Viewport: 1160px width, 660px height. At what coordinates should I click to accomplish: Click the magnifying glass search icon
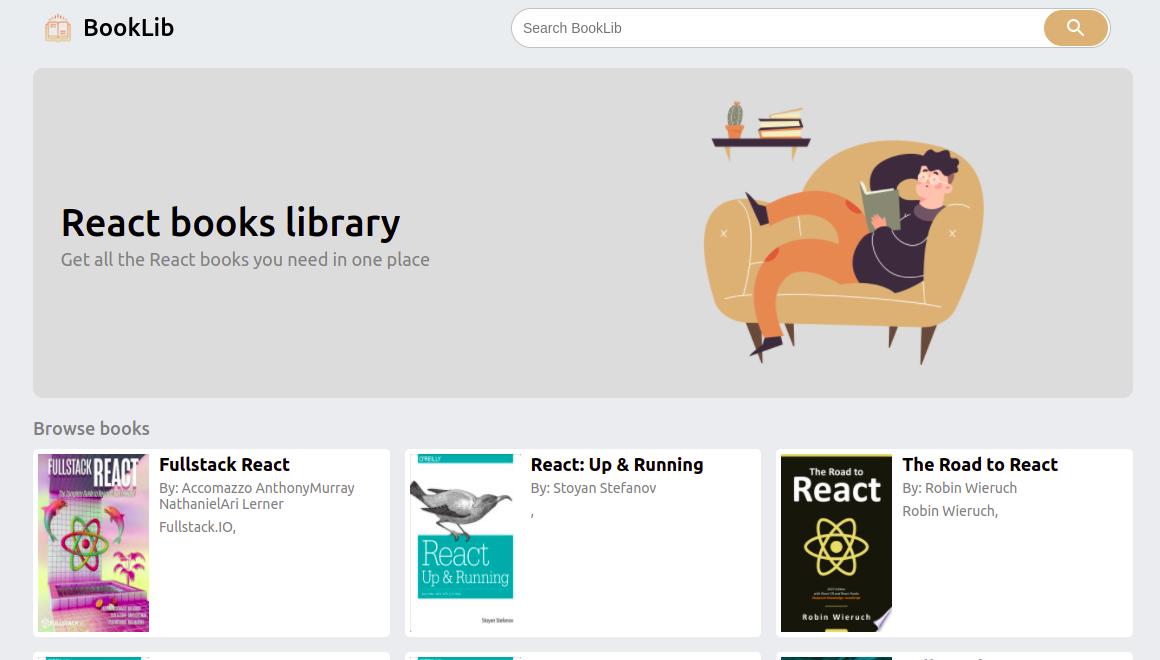click(1075, 28)
